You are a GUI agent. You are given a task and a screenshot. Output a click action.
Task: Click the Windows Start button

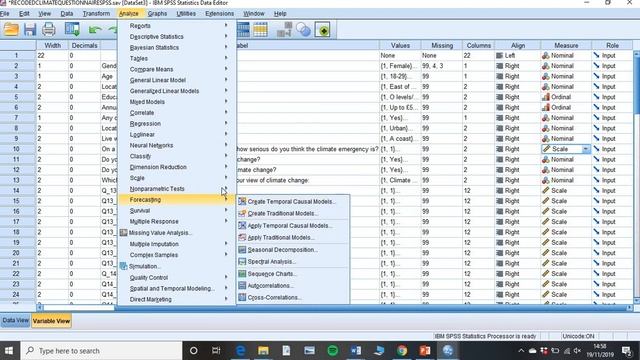pos(9,351)
